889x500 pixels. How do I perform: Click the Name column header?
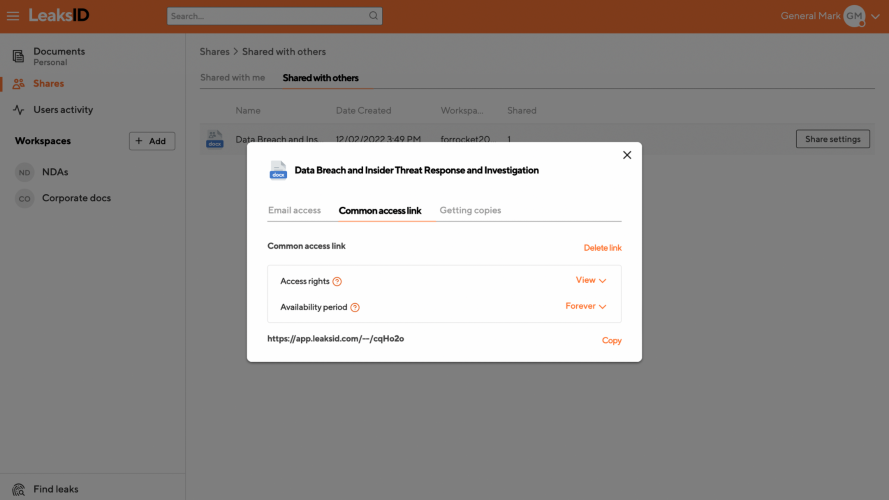click(x=248, y=111)
